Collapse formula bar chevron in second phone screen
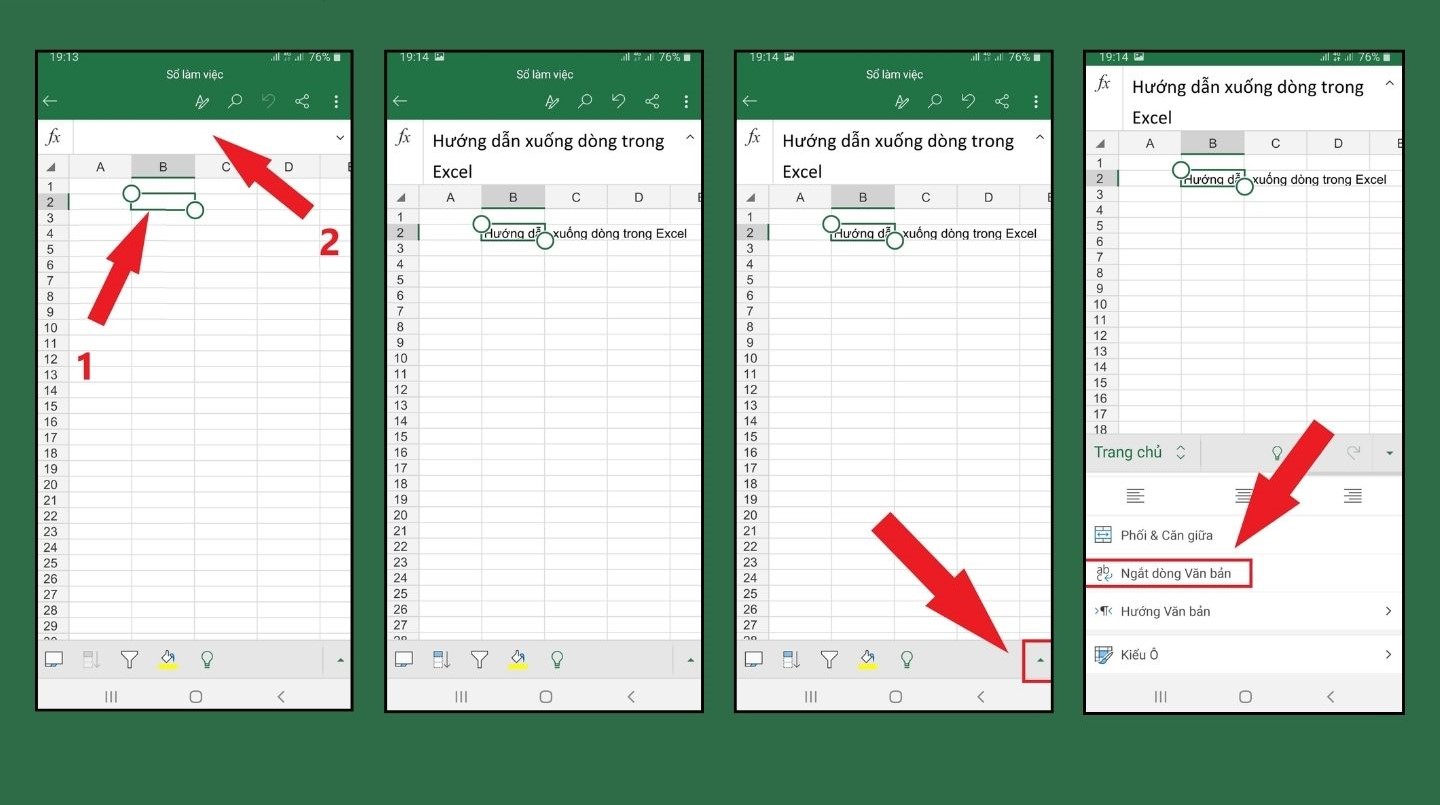Screen dimensions: 1440x805 click(x=690, y=137)
